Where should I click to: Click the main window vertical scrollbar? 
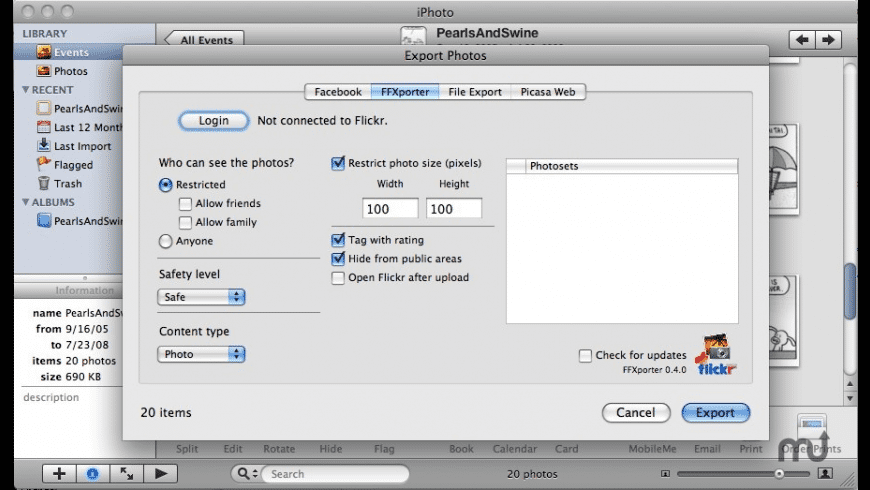click(x=850, y=291)
